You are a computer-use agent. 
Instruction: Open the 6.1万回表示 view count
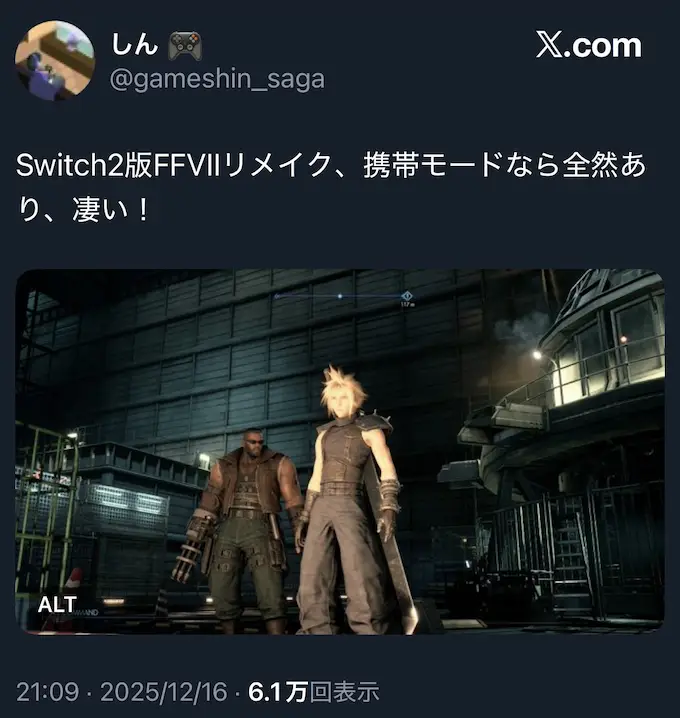coord(314,691)
